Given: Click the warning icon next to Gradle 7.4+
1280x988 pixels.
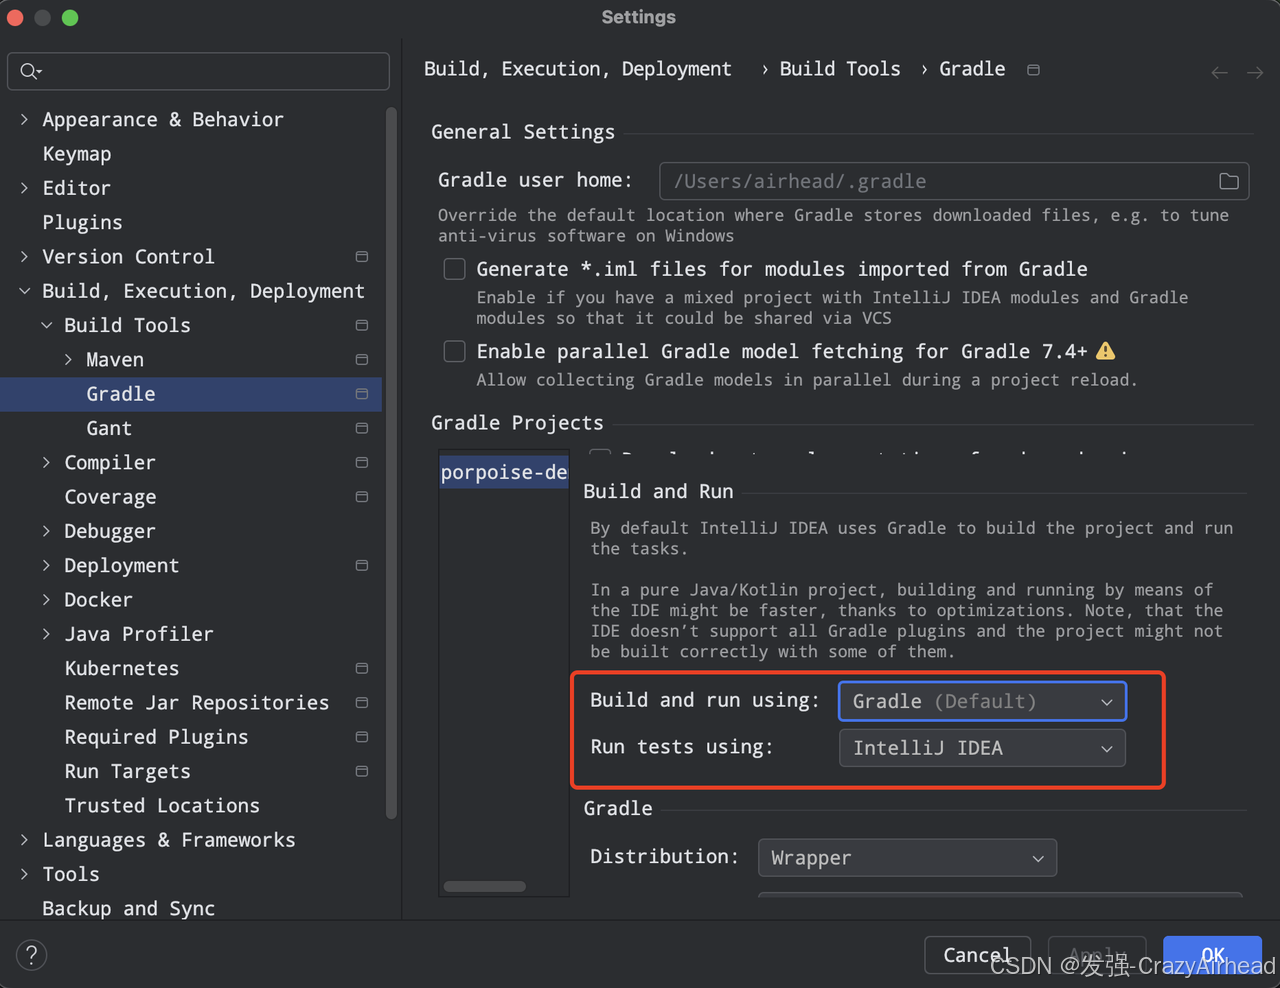Looking at the screenshot, I should coord(1105,351).
